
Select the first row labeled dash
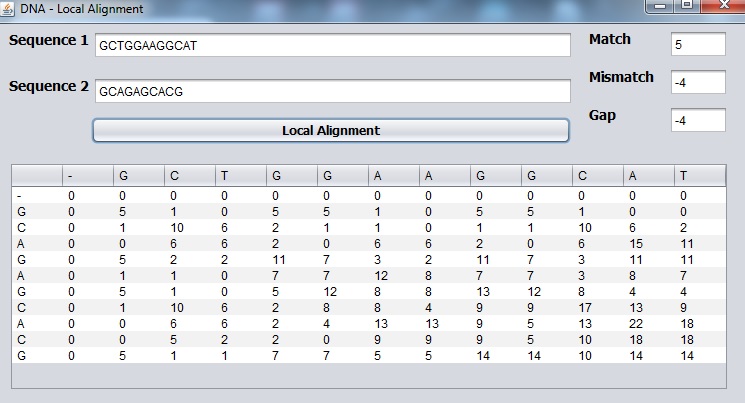click(x=369, y=196)
